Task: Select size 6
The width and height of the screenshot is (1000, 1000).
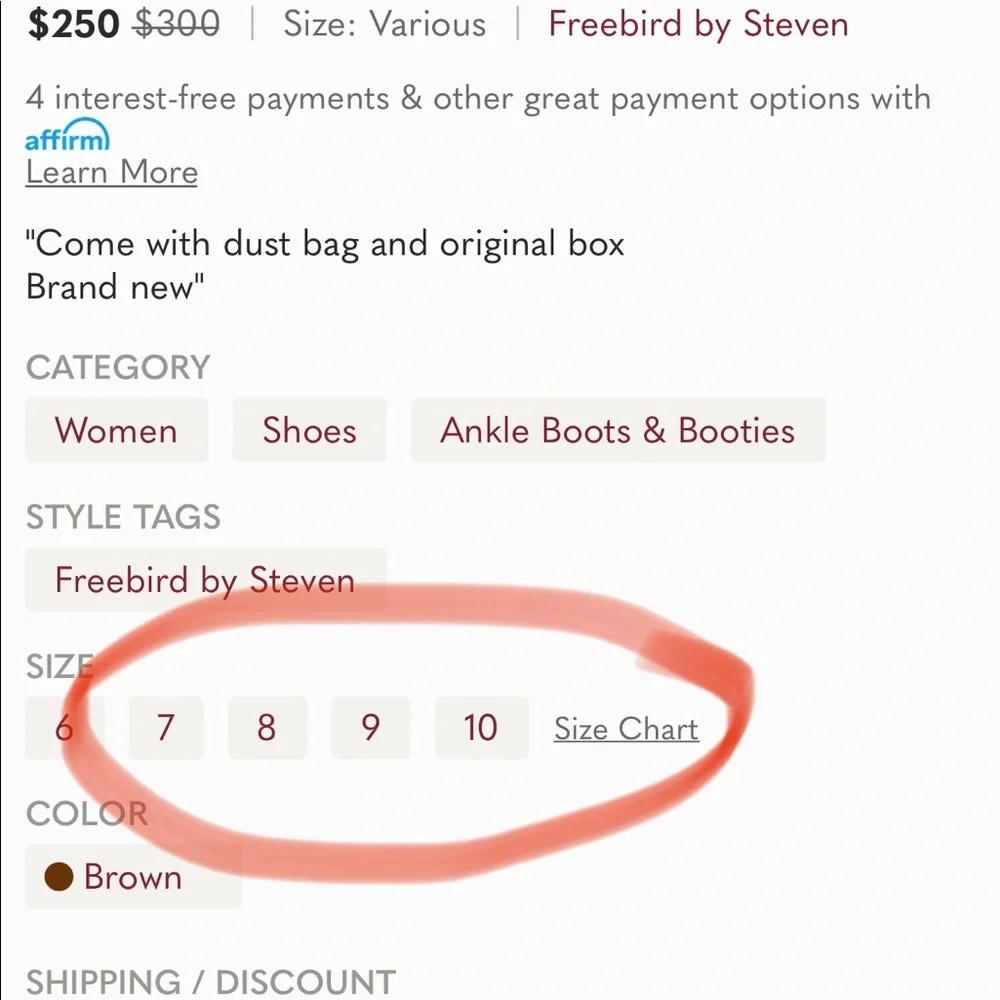Action: tap(64, 728)
